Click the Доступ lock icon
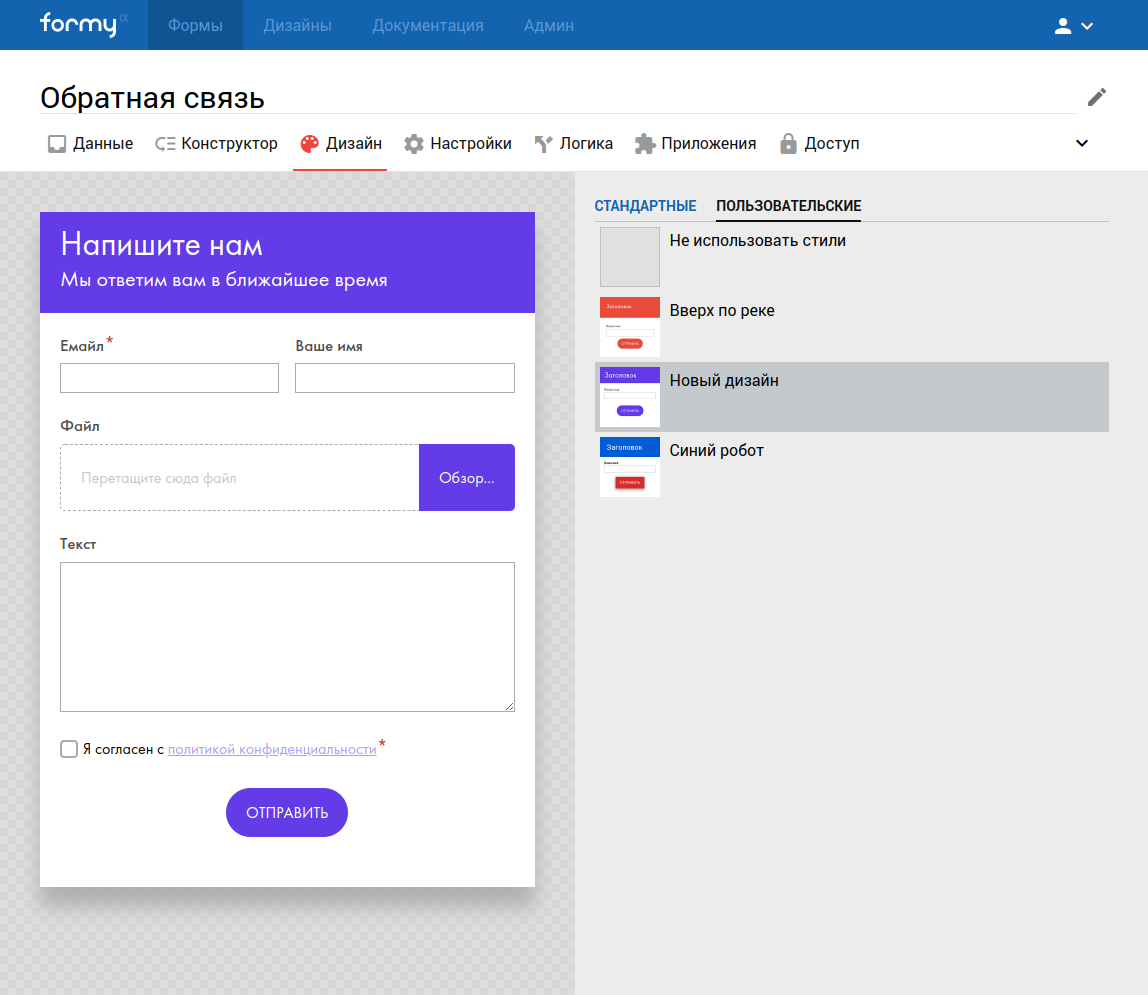The height and width of the screenshot is (995, 1148). point(788,144)
